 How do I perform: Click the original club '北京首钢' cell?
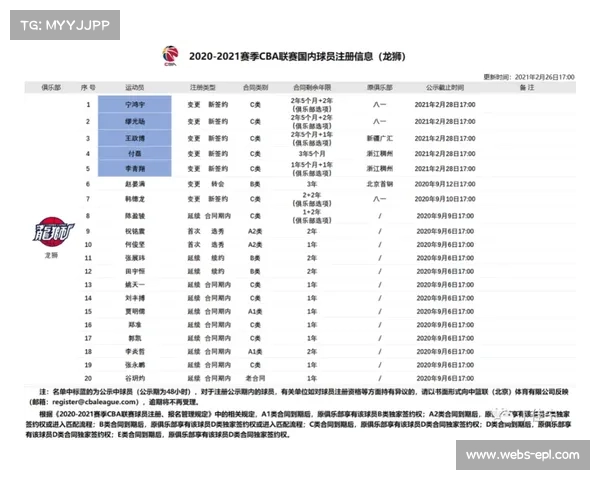pyautogui.click(x=380, y=184)
